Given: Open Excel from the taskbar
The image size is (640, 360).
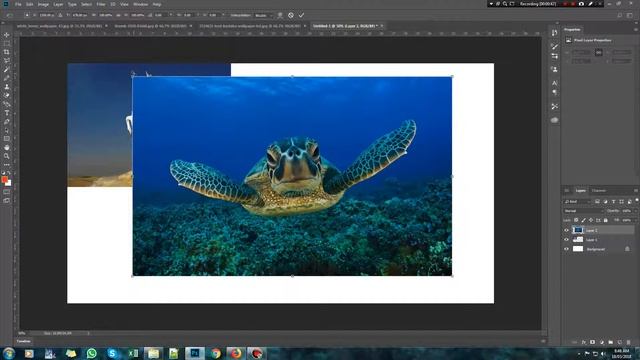Looking at the screenshot, I should tap(133, 353).
